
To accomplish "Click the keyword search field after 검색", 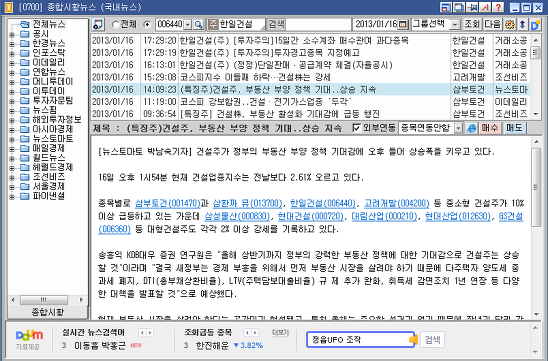I will click(318, 24).
